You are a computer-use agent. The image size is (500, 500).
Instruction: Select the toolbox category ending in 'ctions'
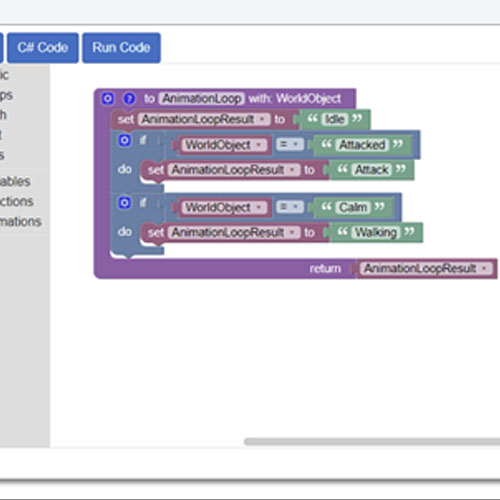click(x=17, y=202)
